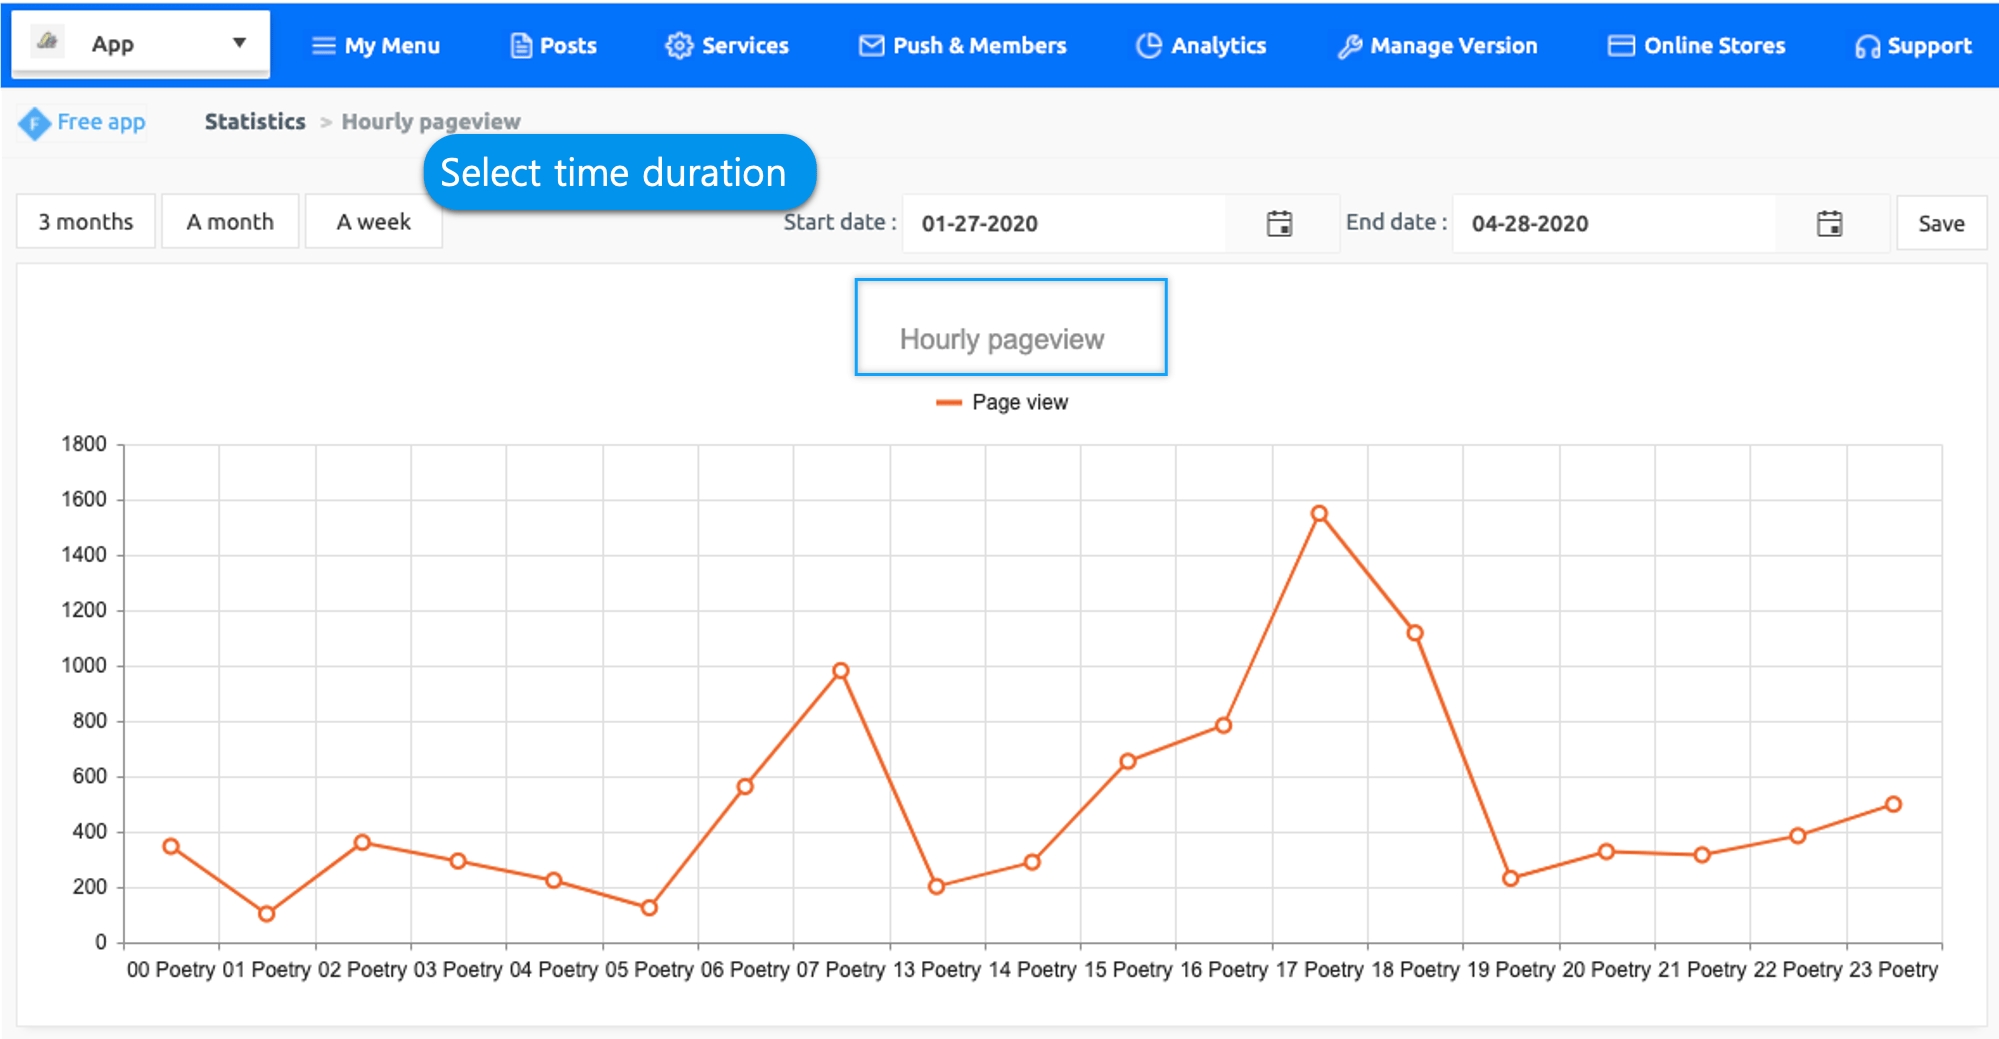
Task: Click the Push & Members envelope icon
Action: pos(872,46)
